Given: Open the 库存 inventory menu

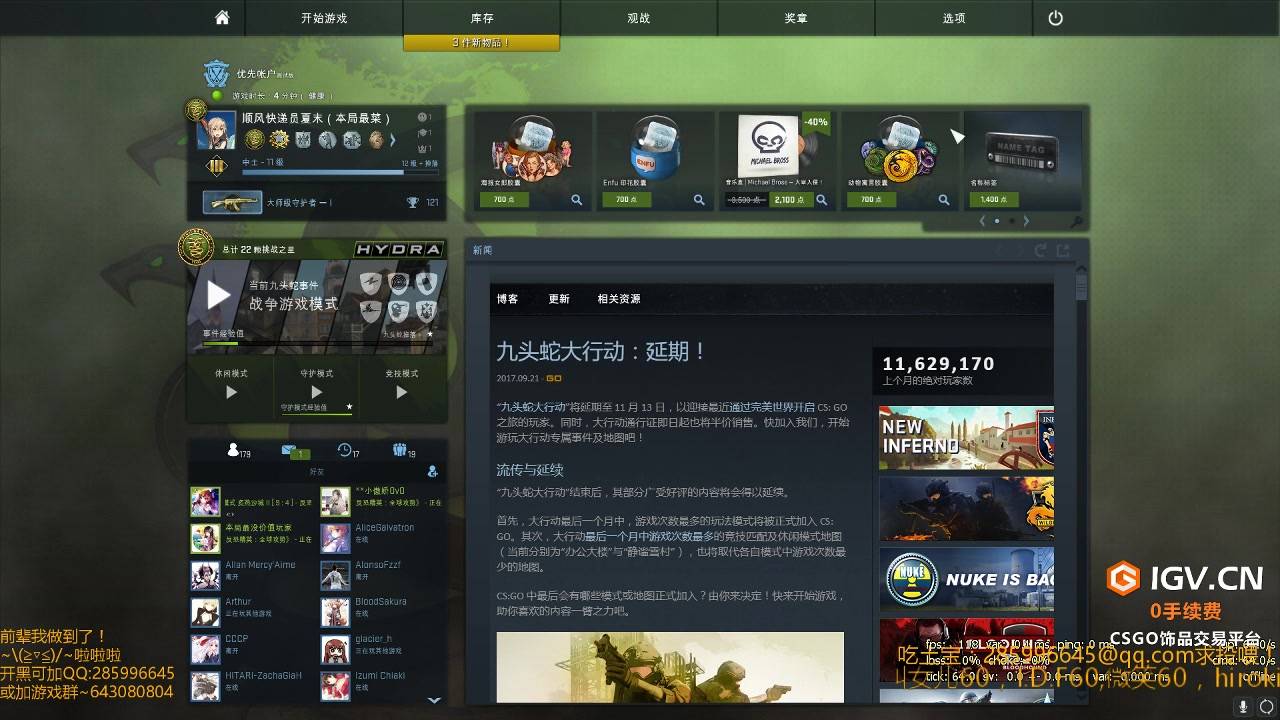Looking at the screenshot, I should coord(482,18).
